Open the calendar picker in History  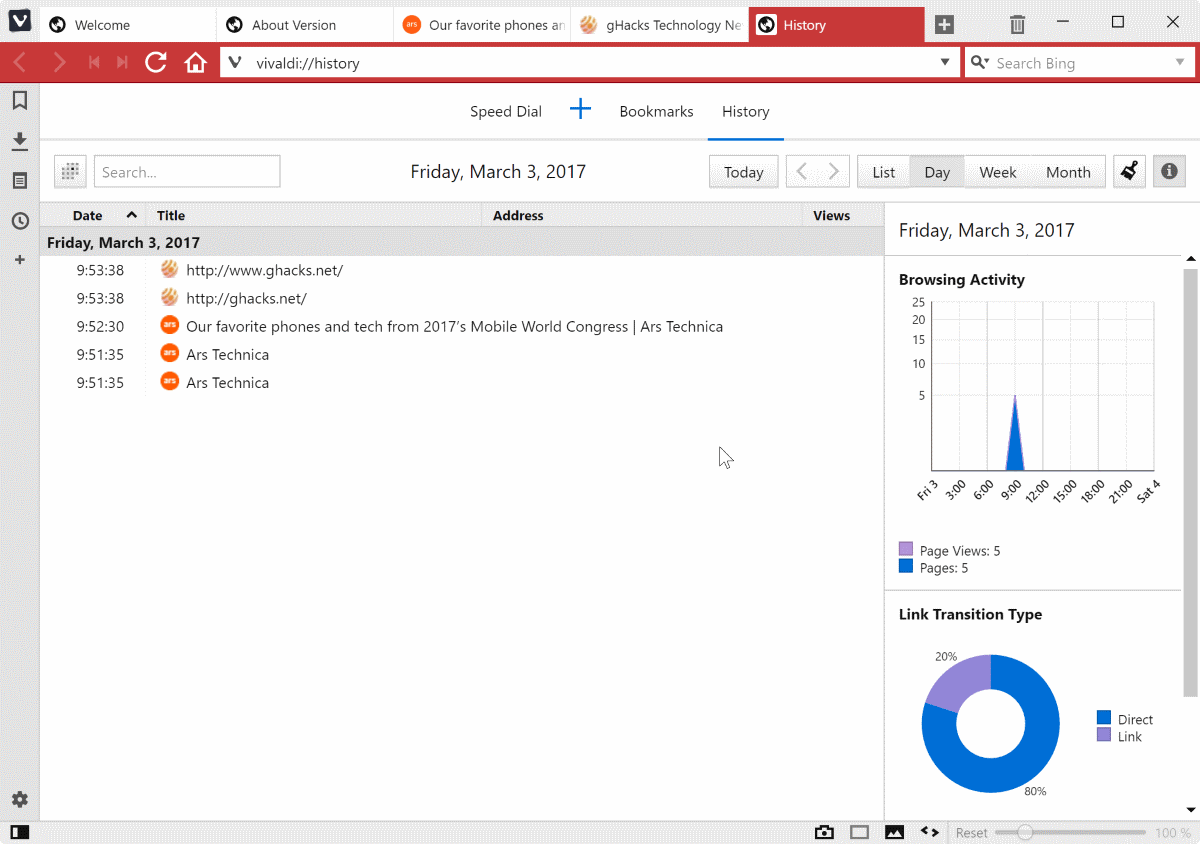point(70,172)
